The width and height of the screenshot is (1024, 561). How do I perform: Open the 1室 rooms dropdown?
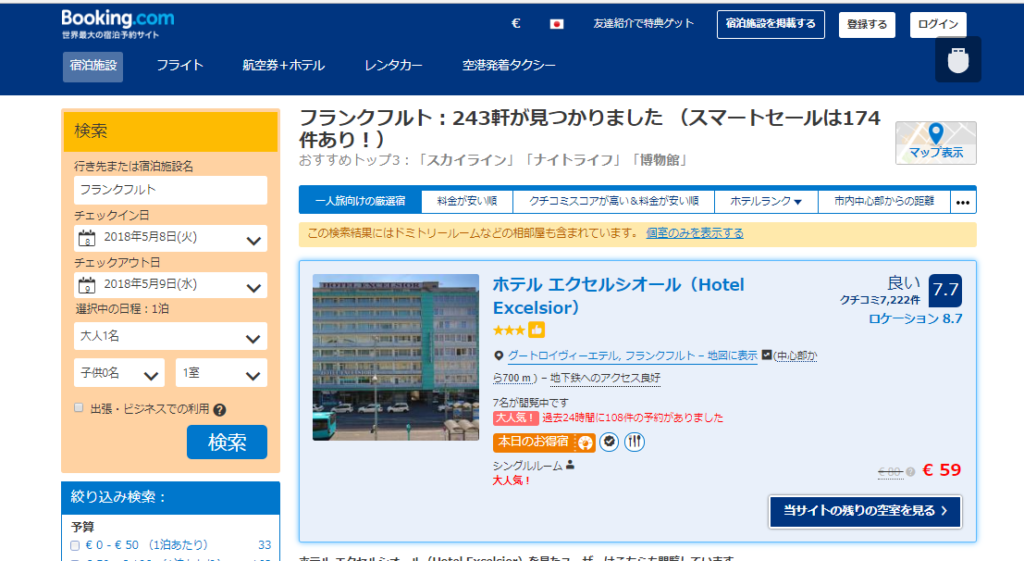pyautogui.click(x=221, y=373)
